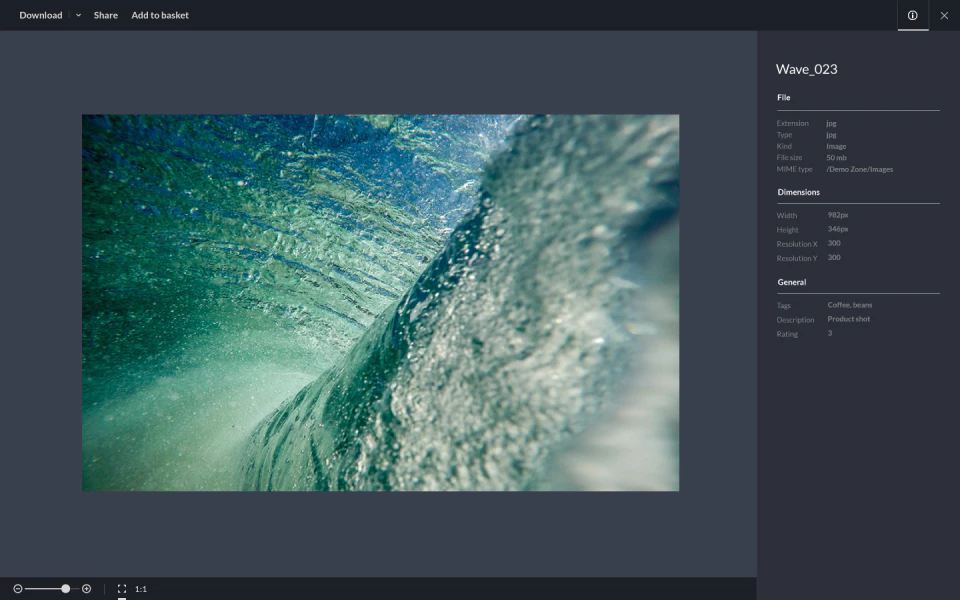Add Wave_023 to the basket
This screenshot has height=600, width=960.
(159, 15)
